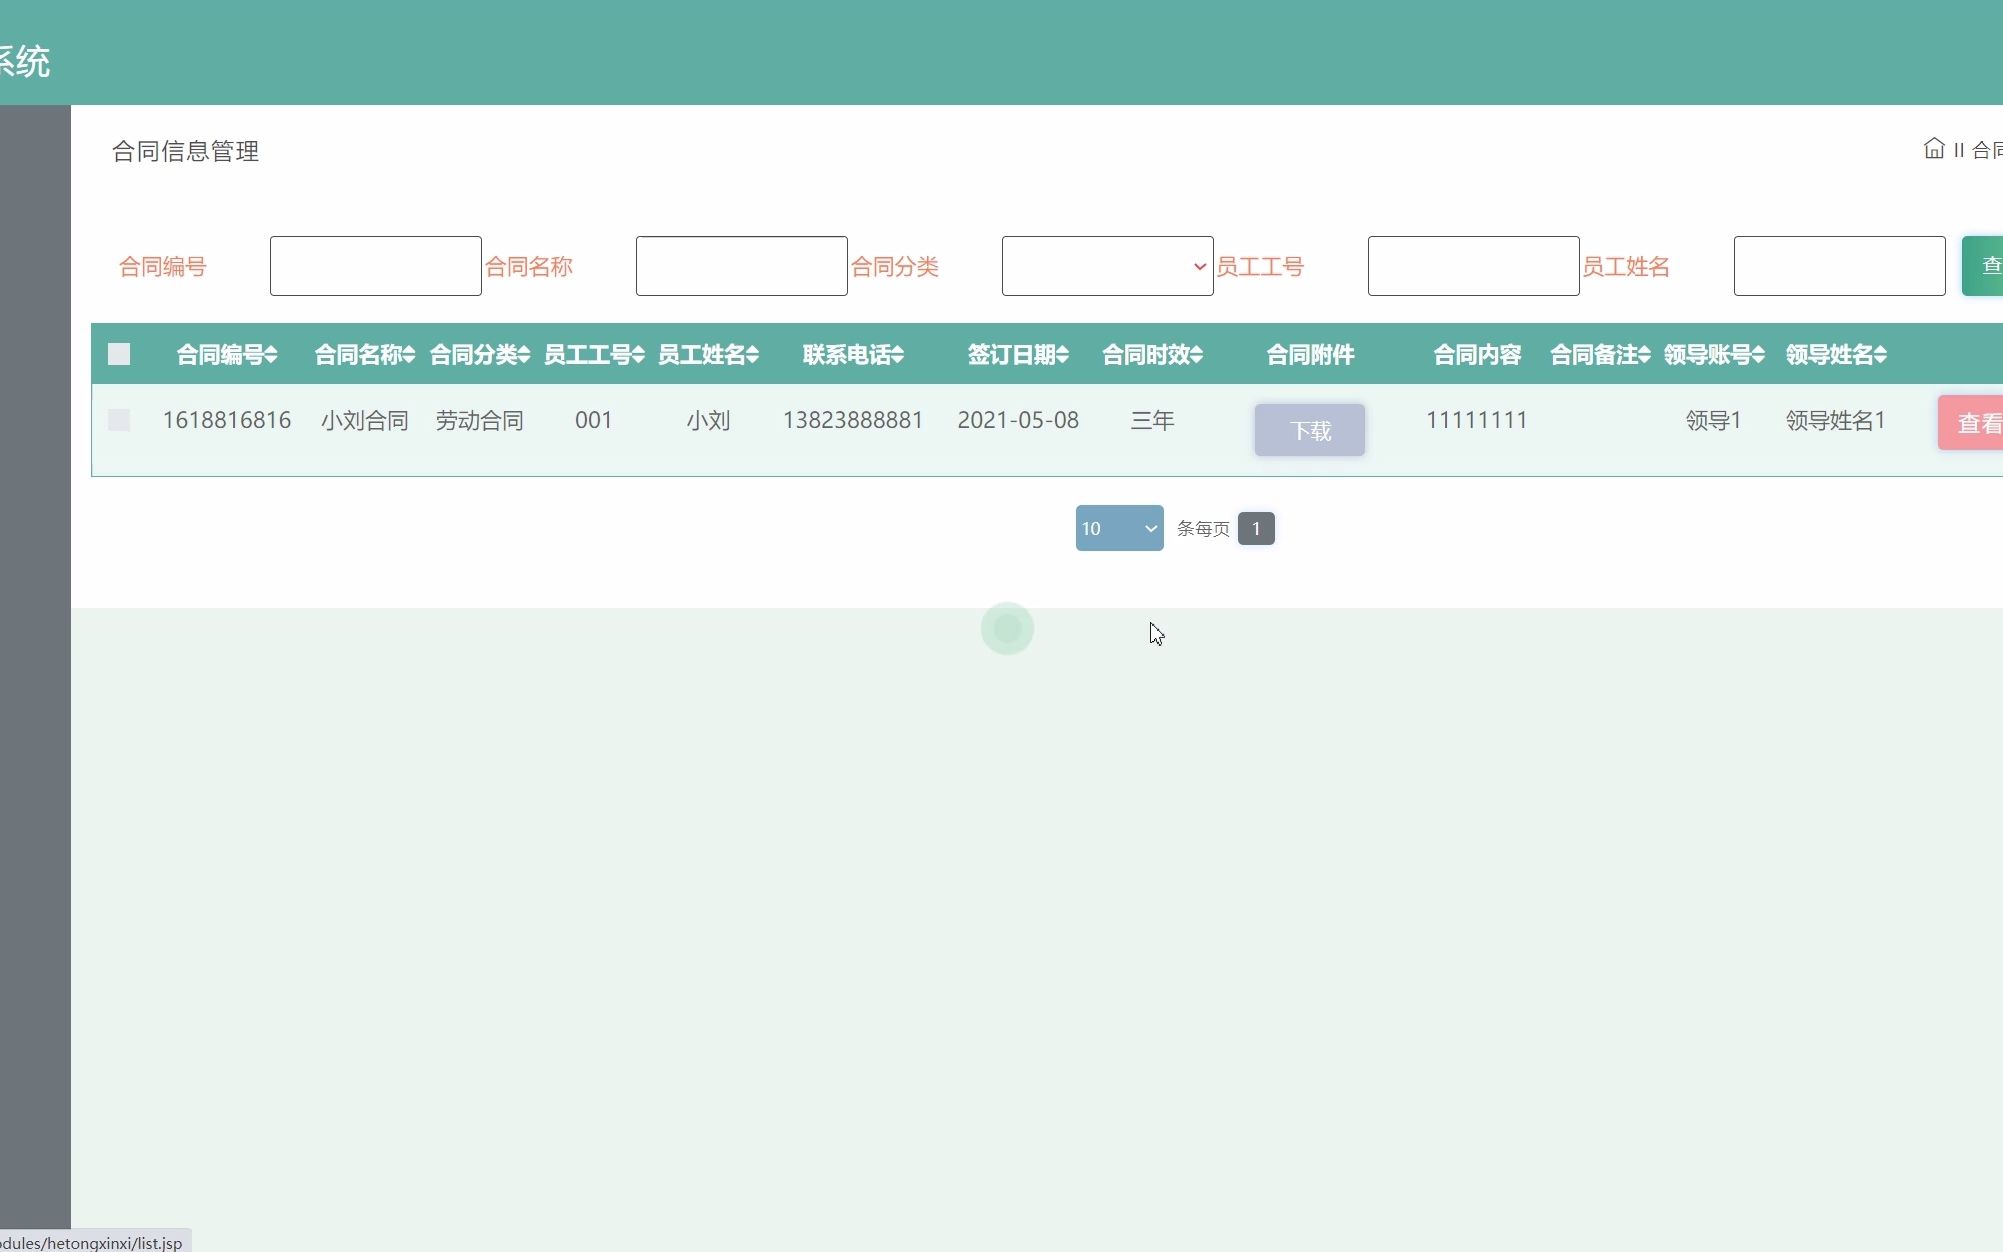Click the 11111111 contract content cell
The width and height of the screenshot is (2003, 1252).
tap(1477, 420)
